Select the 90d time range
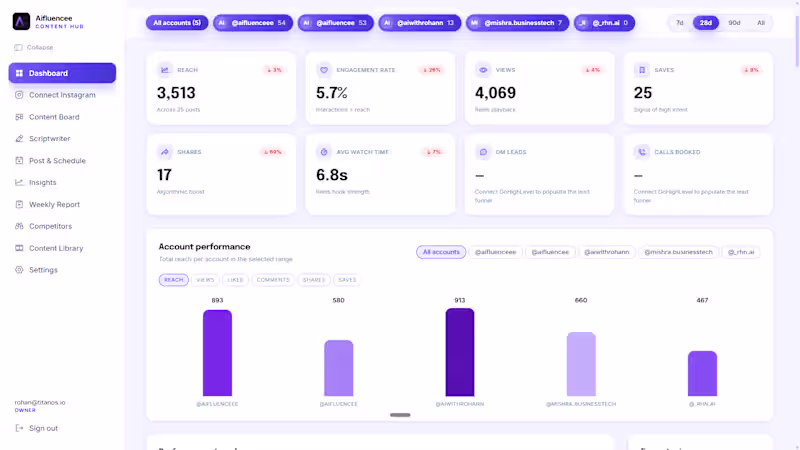This screenshot has height=450, width=800. [734, 23]
